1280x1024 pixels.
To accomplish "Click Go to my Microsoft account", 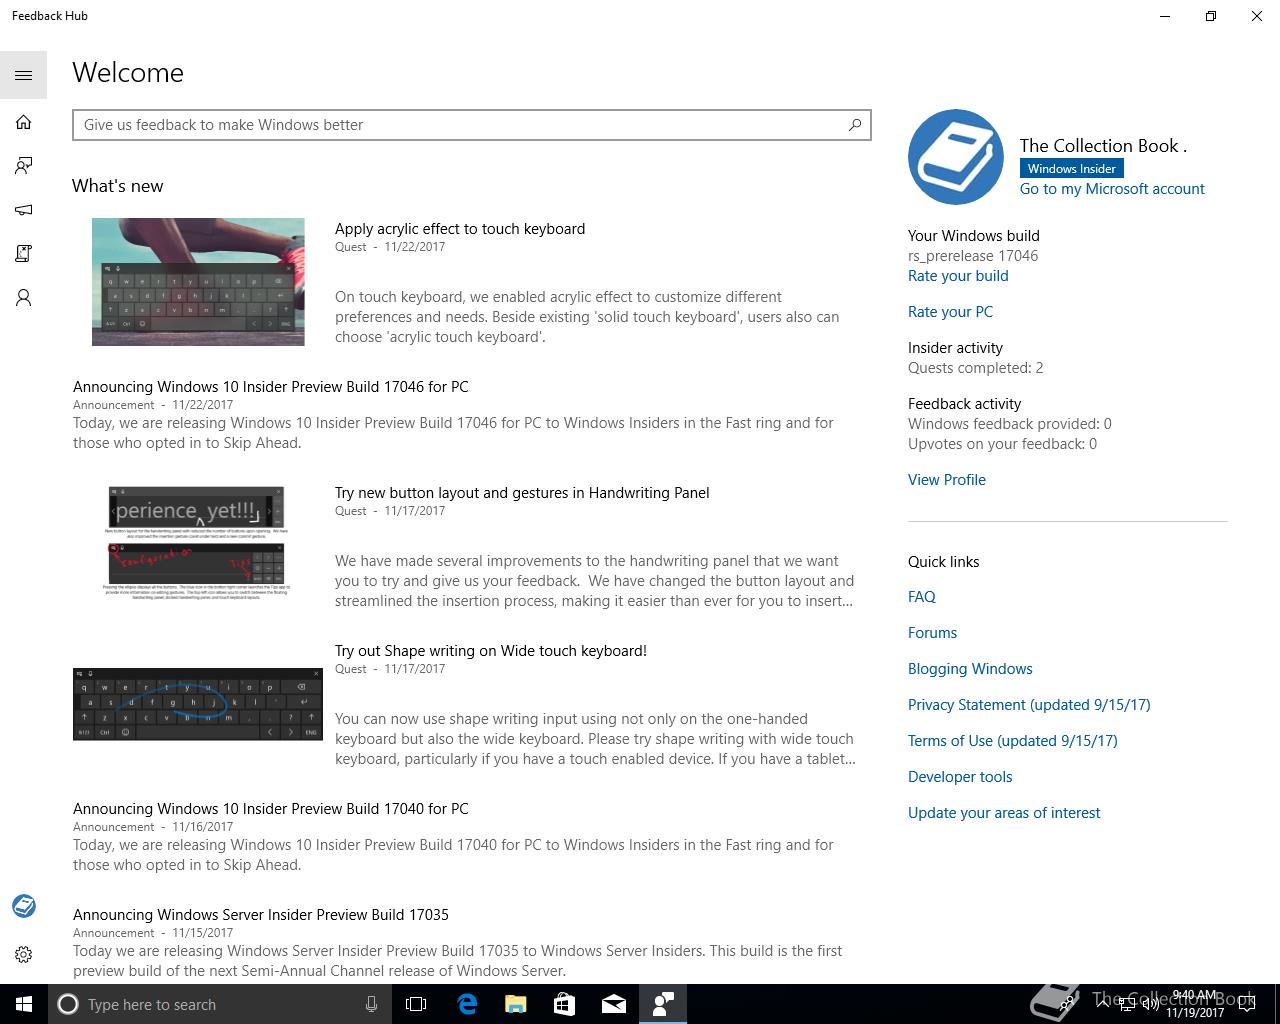I will click(1112, 189).
